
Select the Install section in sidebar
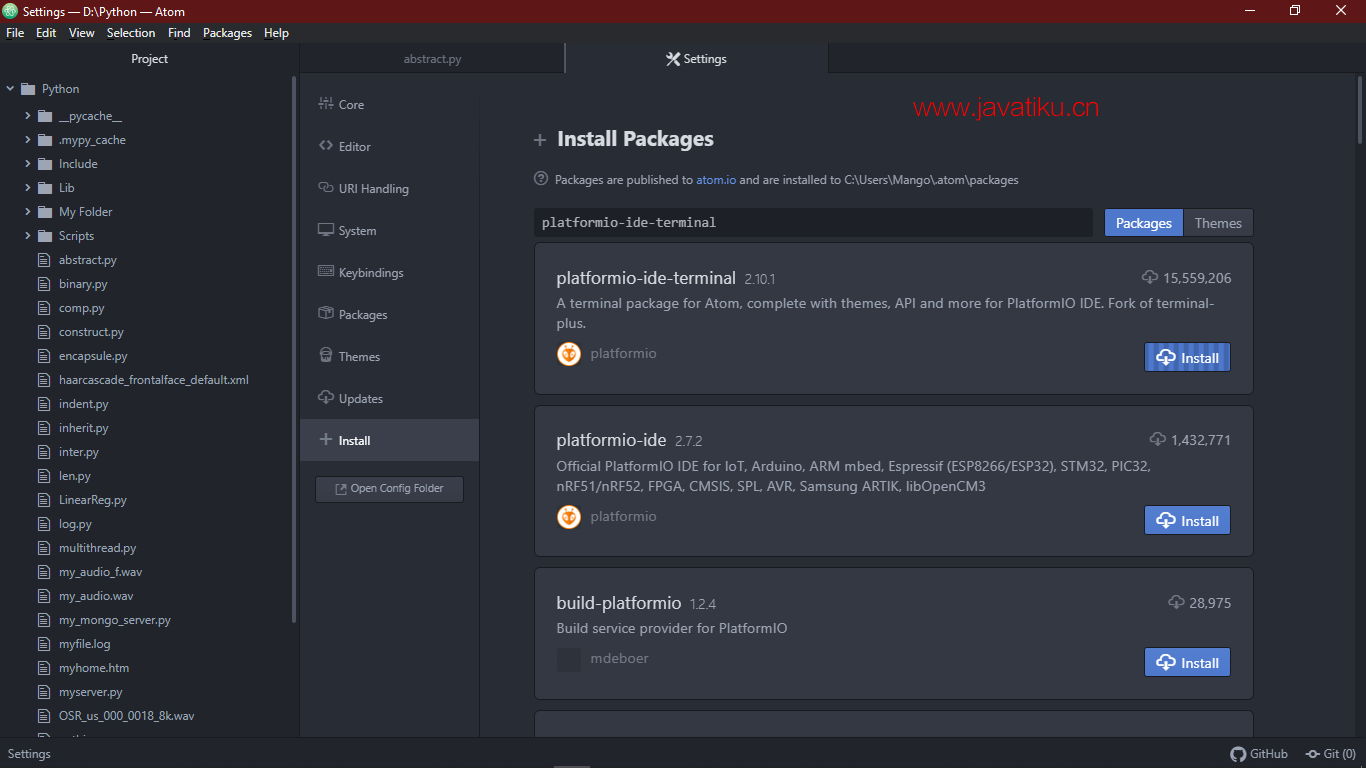click(x=389, y=440)
